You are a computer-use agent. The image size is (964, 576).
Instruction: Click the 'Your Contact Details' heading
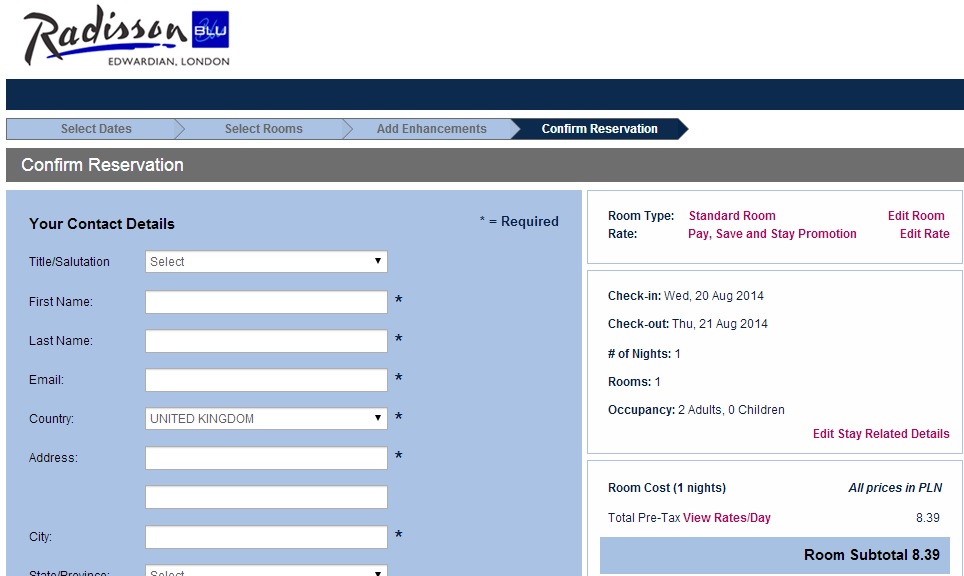(x=101, y=224)
